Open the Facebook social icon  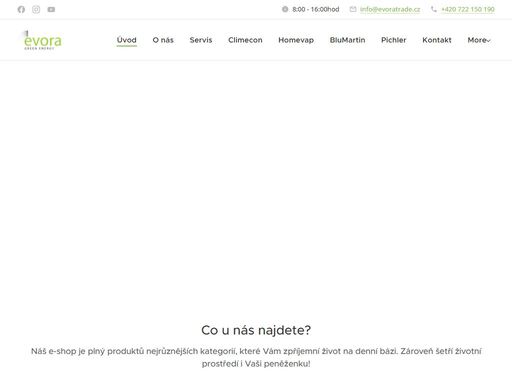(21, 9)
